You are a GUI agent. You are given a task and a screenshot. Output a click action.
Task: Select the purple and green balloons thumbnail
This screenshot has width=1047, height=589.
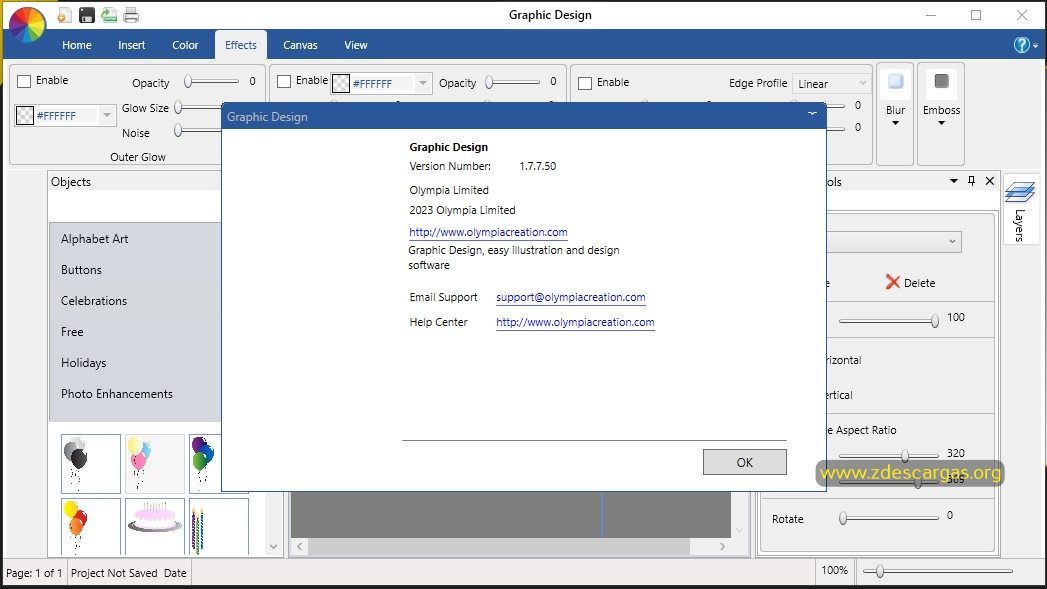(206, 464)
